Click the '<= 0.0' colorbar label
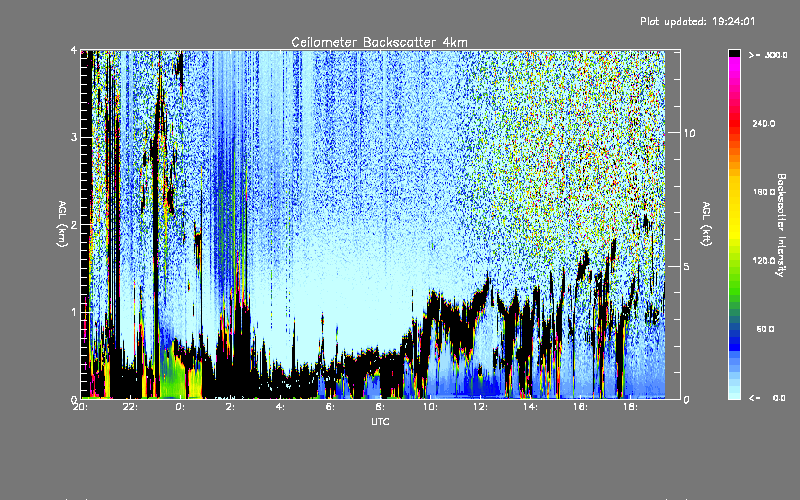The width and height of the screenshot is (800, 500). 768,398
